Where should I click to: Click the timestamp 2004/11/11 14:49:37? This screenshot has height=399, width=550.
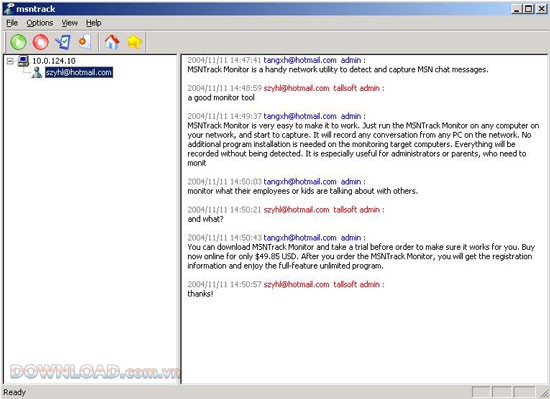tap(224, 116)
